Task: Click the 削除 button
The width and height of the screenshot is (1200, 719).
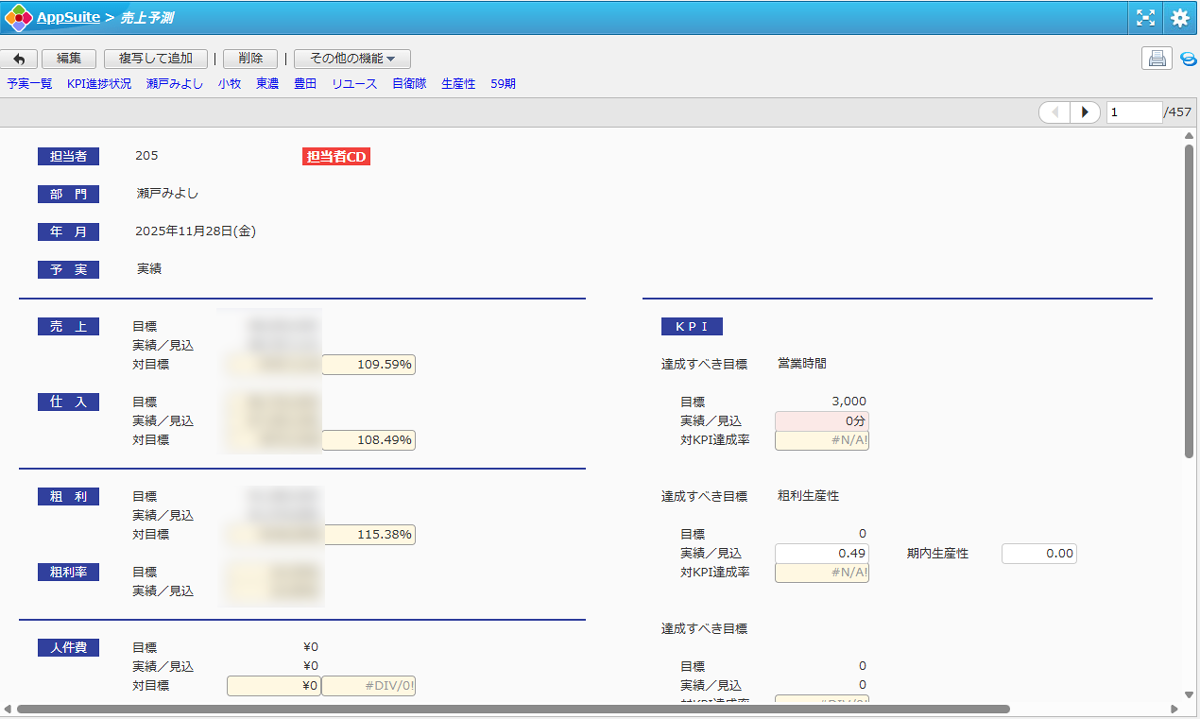Action: point(250,59)
